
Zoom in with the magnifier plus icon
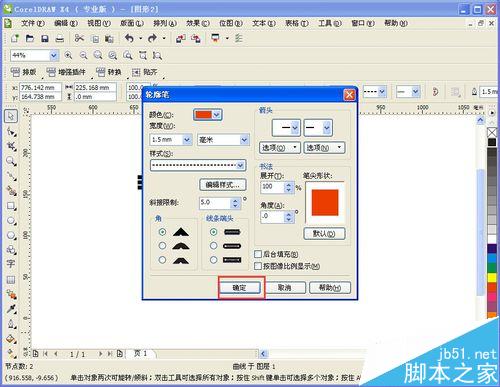coord(68,55)
